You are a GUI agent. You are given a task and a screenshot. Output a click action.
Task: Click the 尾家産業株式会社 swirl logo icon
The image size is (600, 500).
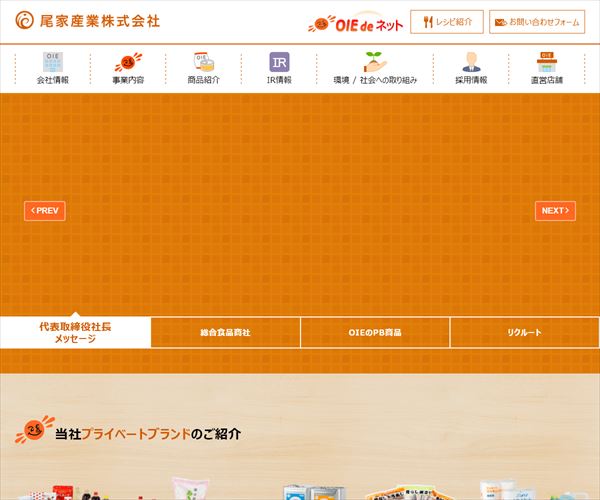pos(24,20)
